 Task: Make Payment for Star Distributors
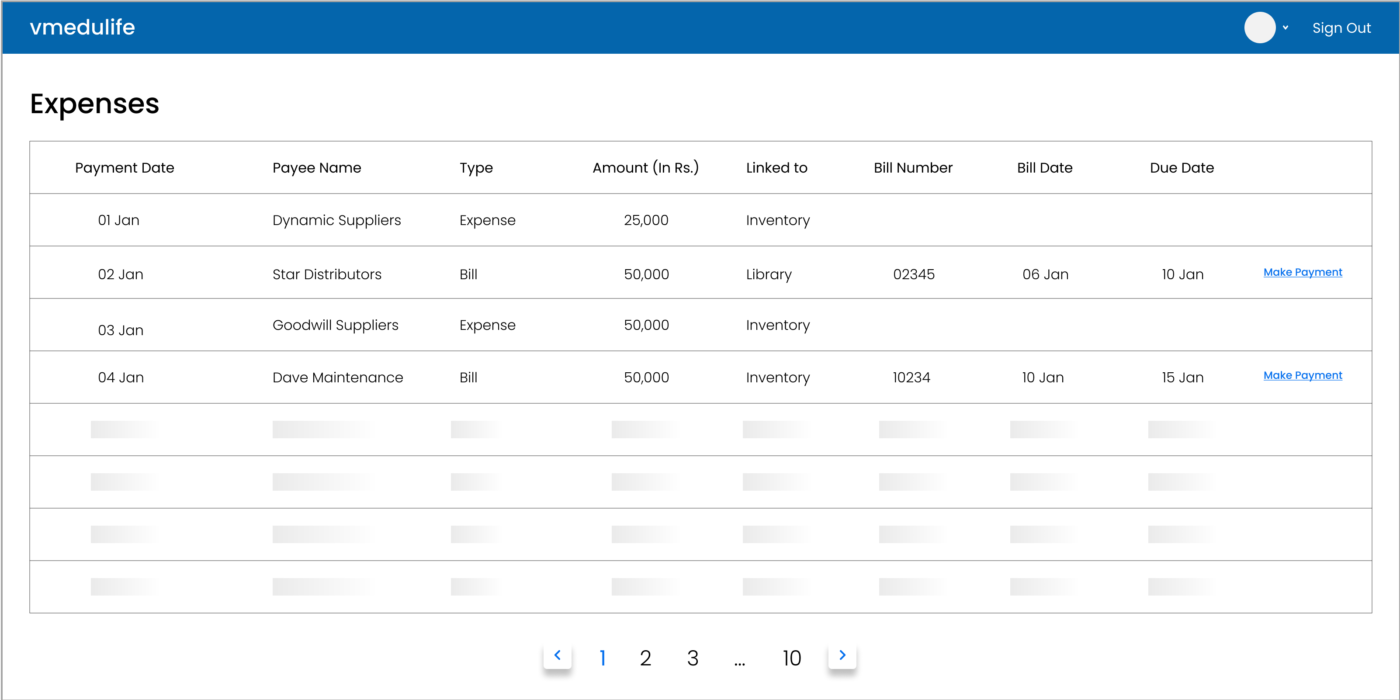pos(1302,272)
